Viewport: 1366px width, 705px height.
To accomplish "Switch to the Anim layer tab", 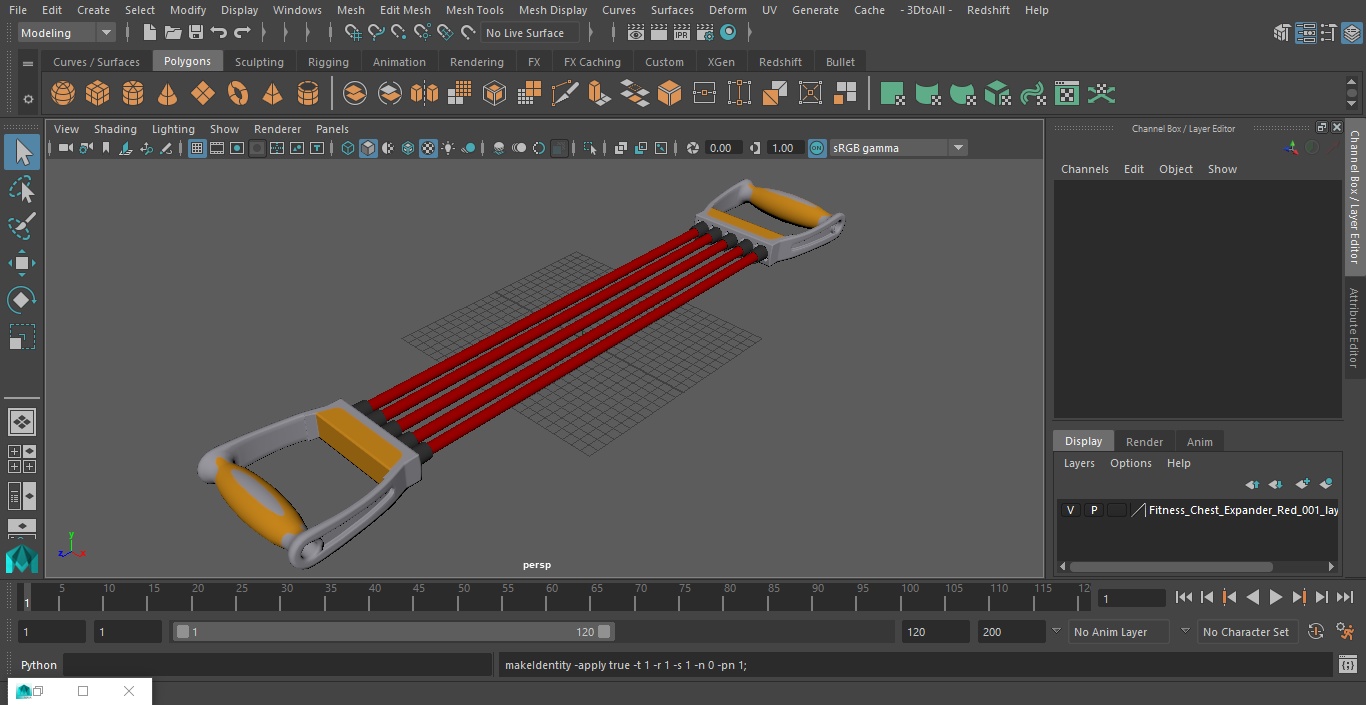I will 1199,442.
